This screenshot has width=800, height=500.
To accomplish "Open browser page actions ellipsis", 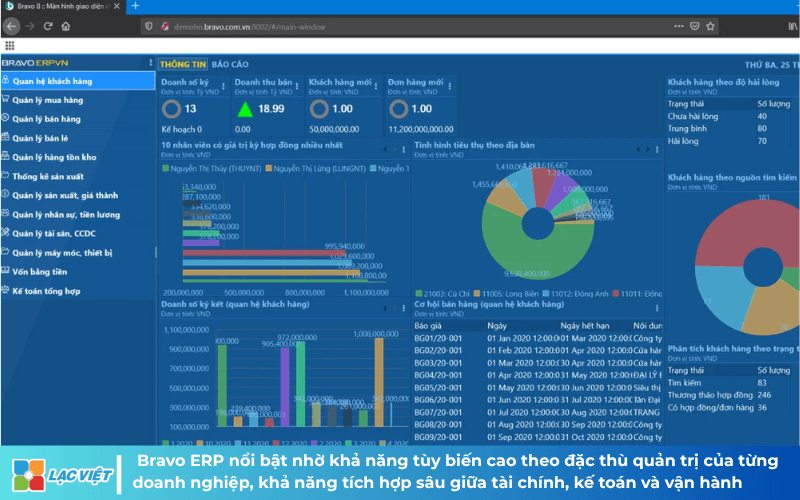I will [679, 26].
